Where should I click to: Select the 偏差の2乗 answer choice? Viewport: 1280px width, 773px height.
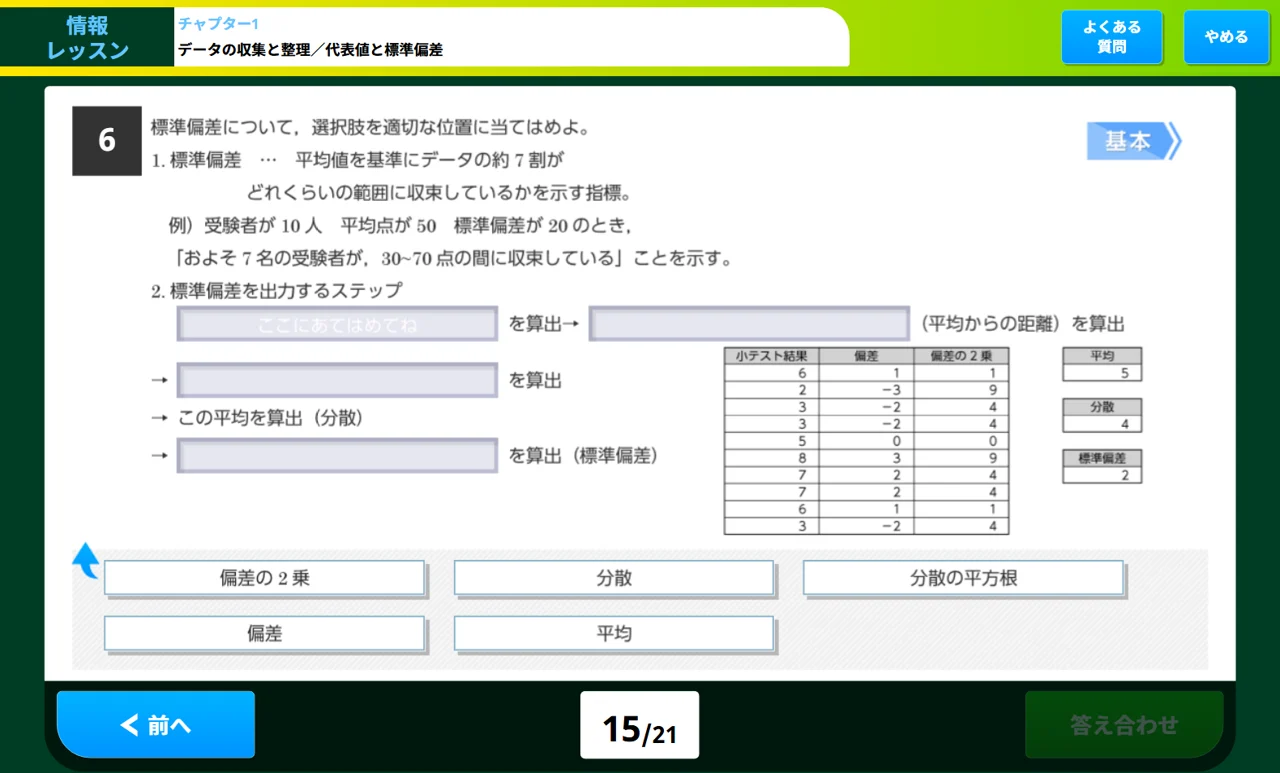265,578
